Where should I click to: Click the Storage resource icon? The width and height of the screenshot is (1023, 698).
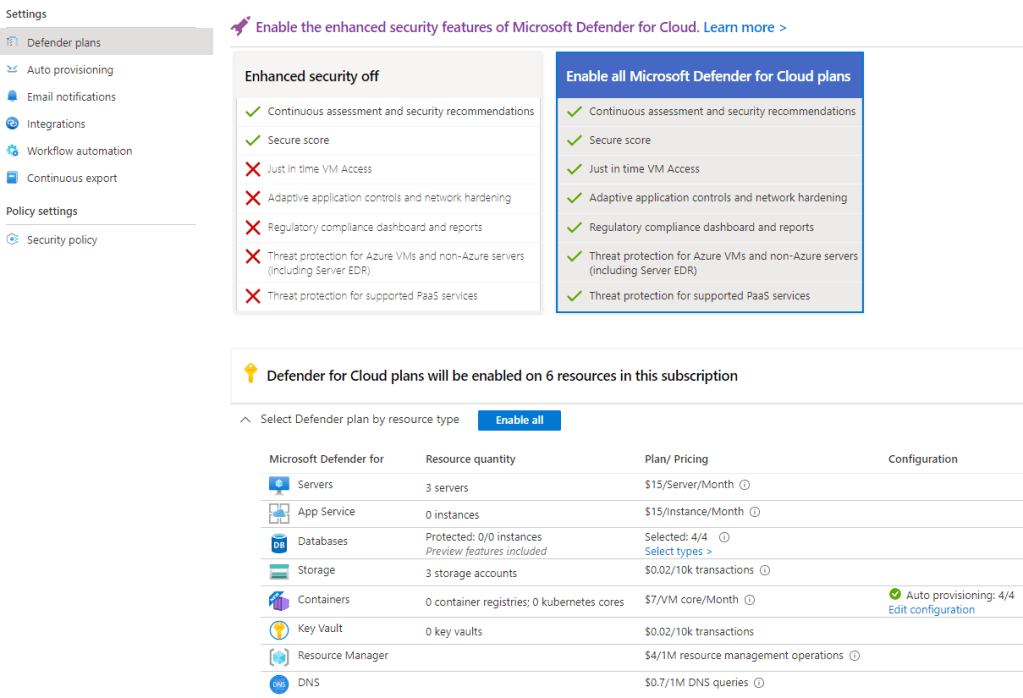pos(279,572)
